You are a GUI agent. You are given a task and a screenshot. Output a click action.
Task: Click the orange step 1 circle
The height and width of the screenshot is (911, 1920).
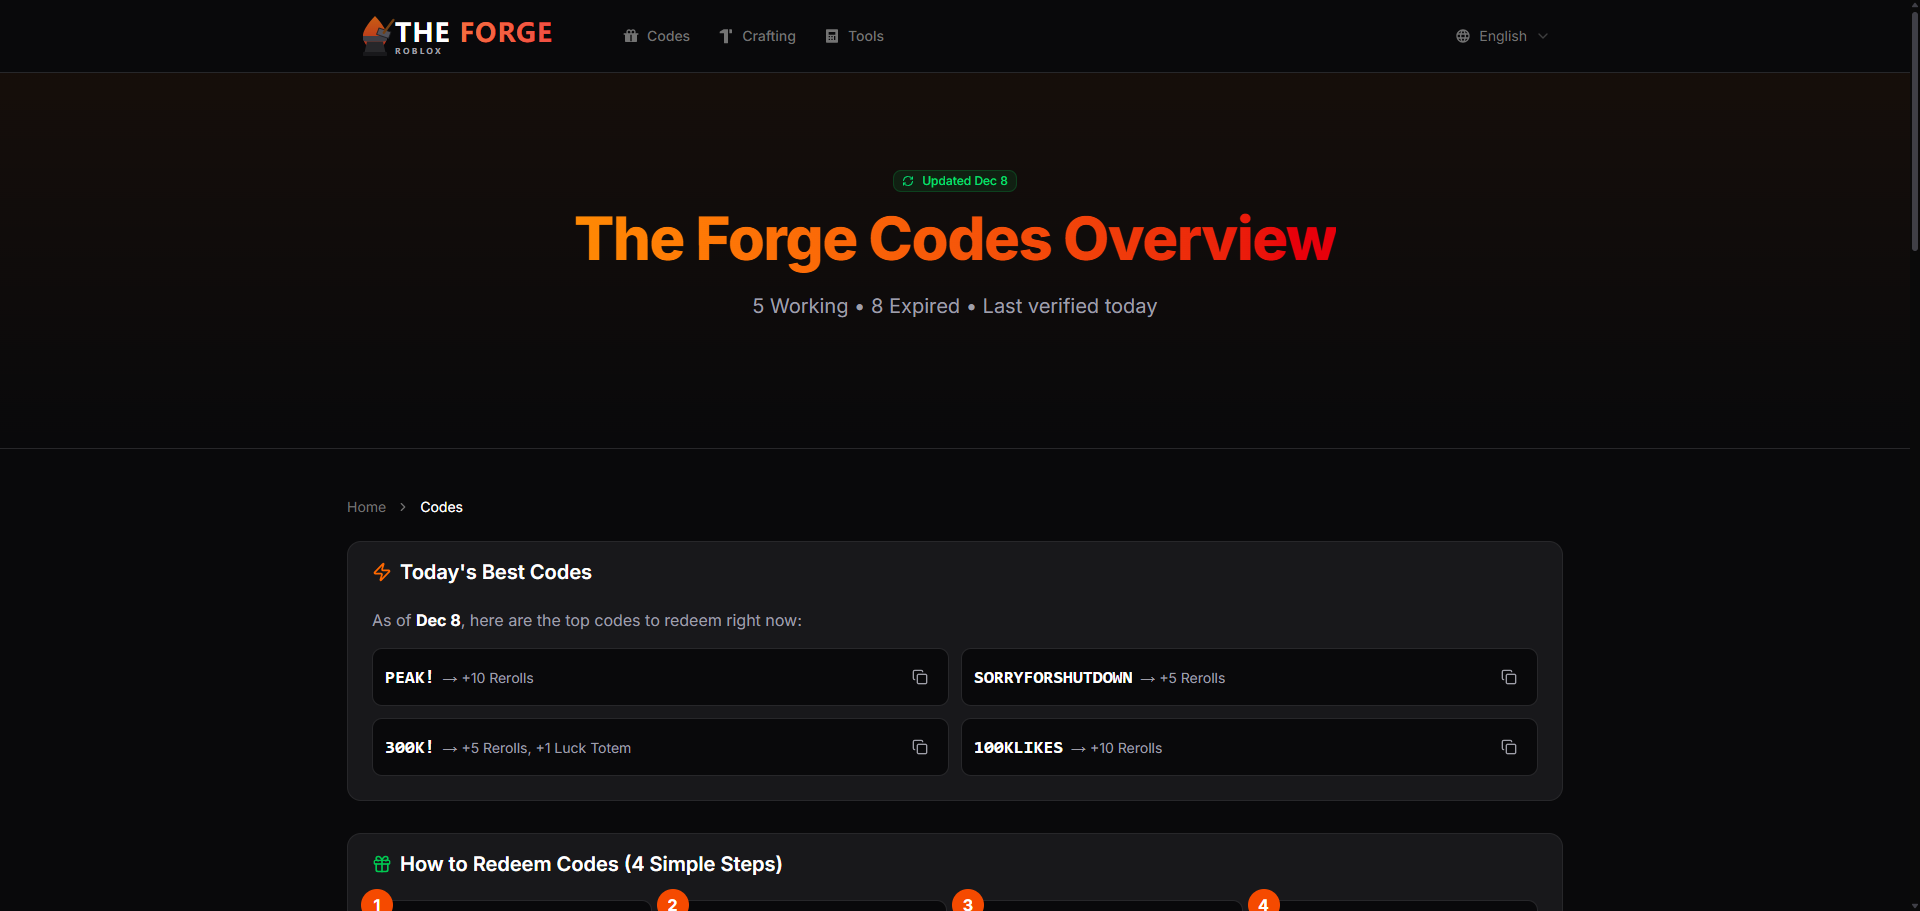[x=377, y=902]
